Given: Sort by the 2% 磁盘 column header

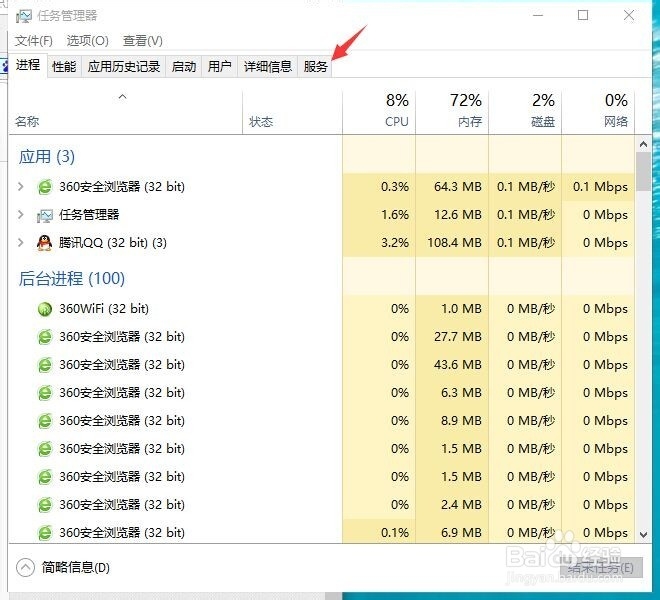Looking at the screenshot, I should coord(525,112).
